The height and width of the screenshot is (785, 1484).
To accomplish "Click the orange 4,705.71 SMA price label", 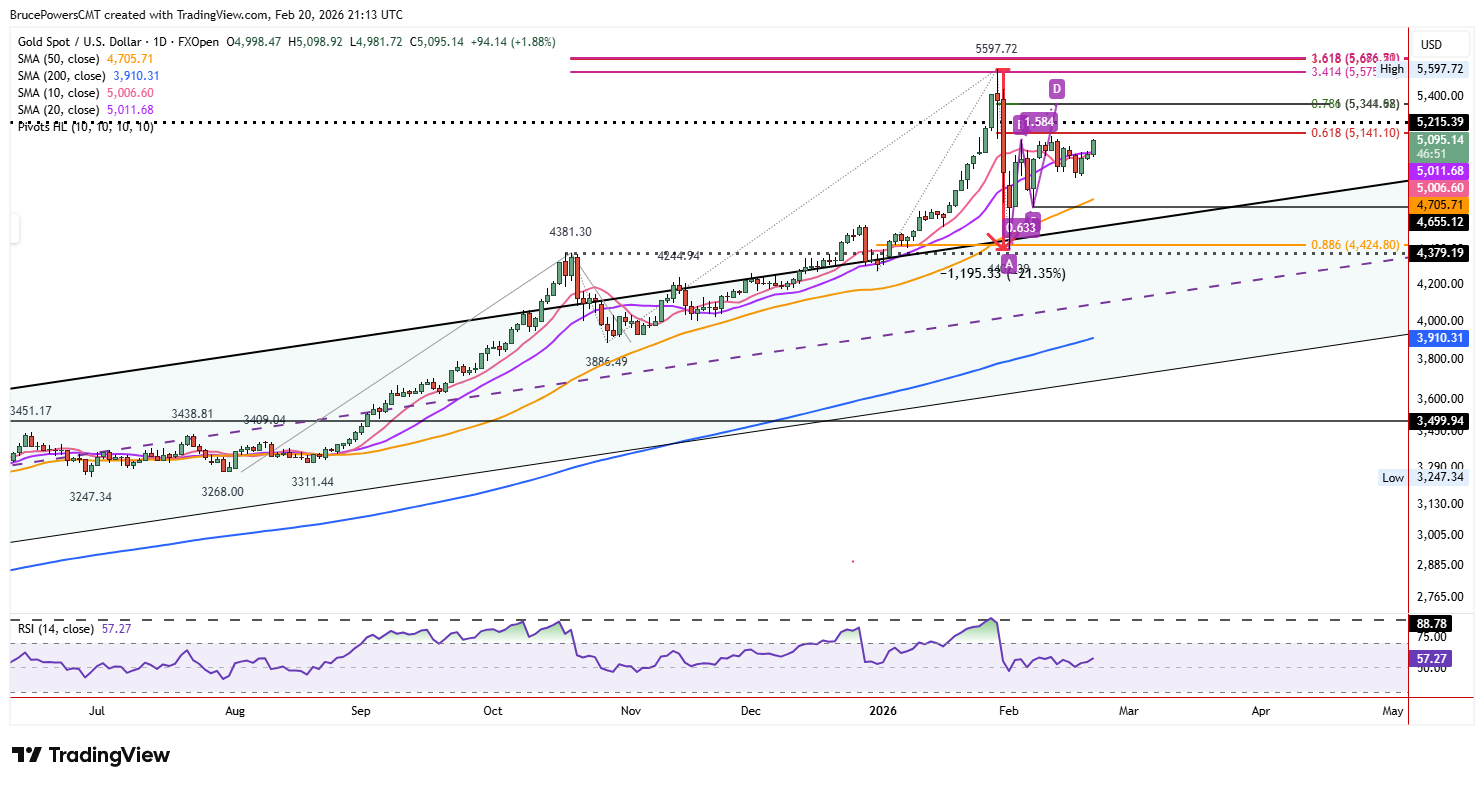I will pyautogui.click(x=1437, y=205).
